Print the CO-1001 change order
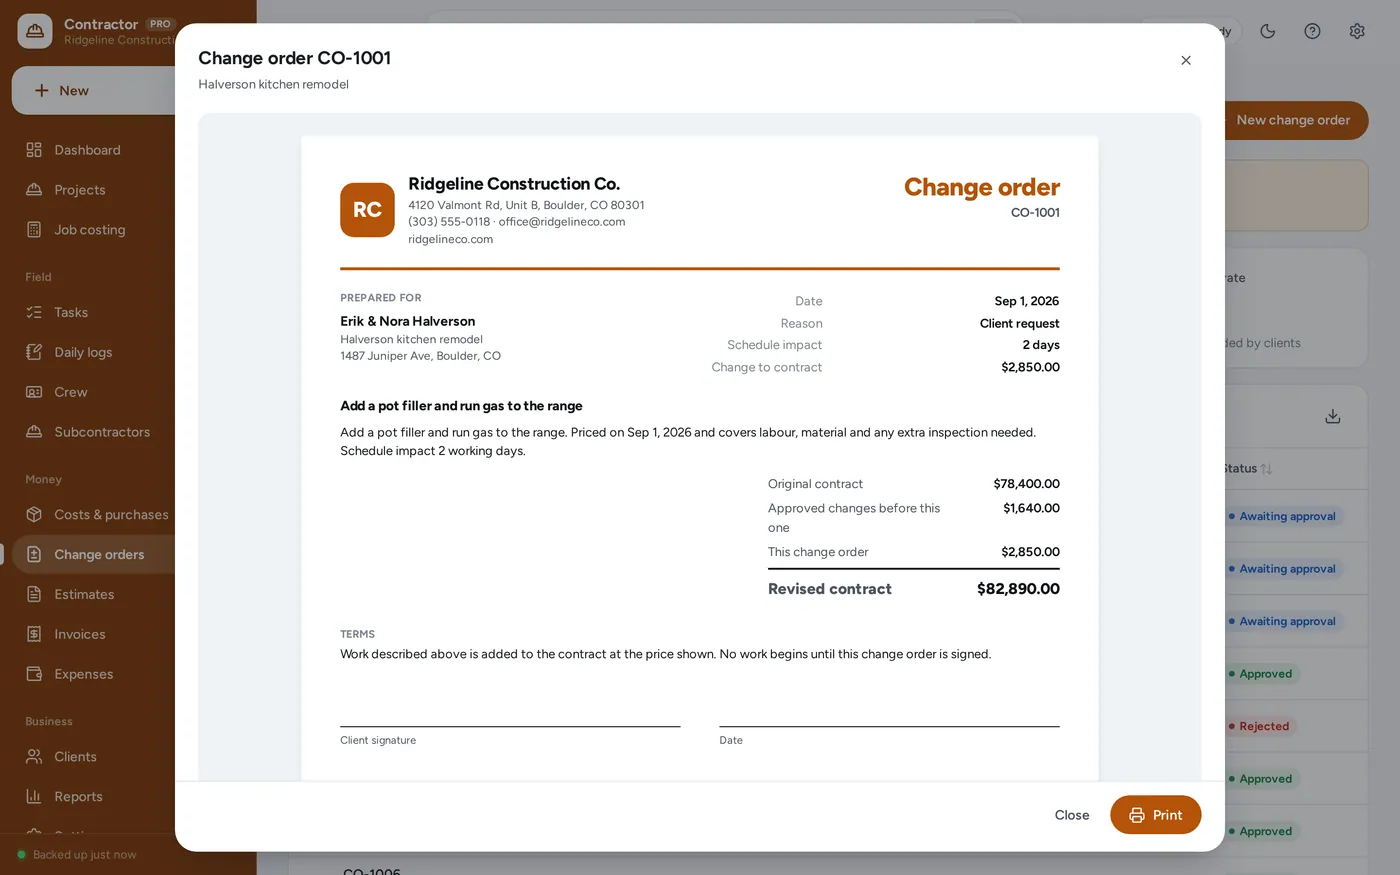The width and height of the screenshot is (1400, 875). pos(1155,815)
